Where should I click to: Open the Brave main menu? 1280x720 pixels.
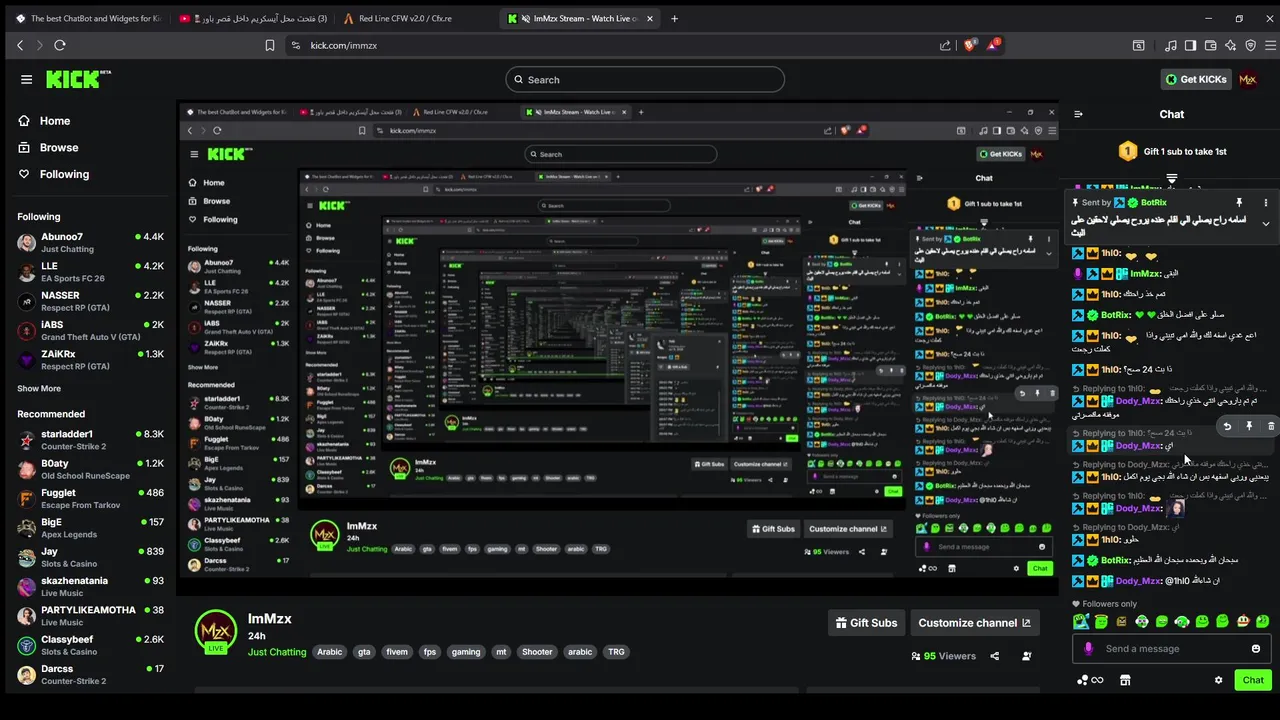click(x=1271, y=45)
